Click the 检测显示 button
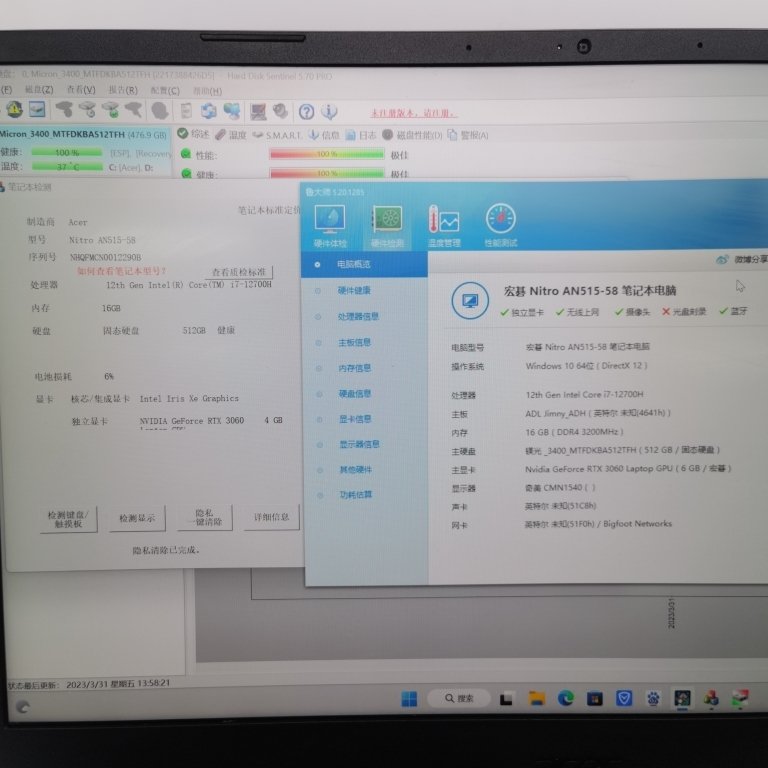 137,518
